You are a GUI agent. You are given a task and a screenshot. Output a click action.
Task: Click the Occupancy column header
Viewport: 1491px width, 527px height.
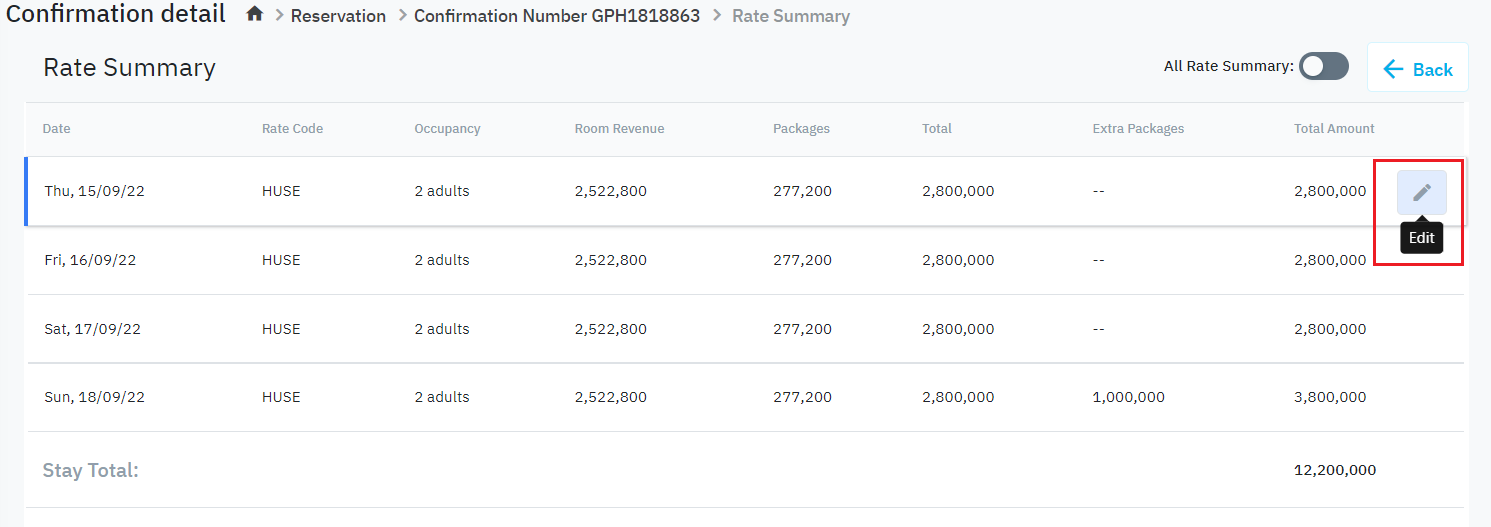click(447, 129)
